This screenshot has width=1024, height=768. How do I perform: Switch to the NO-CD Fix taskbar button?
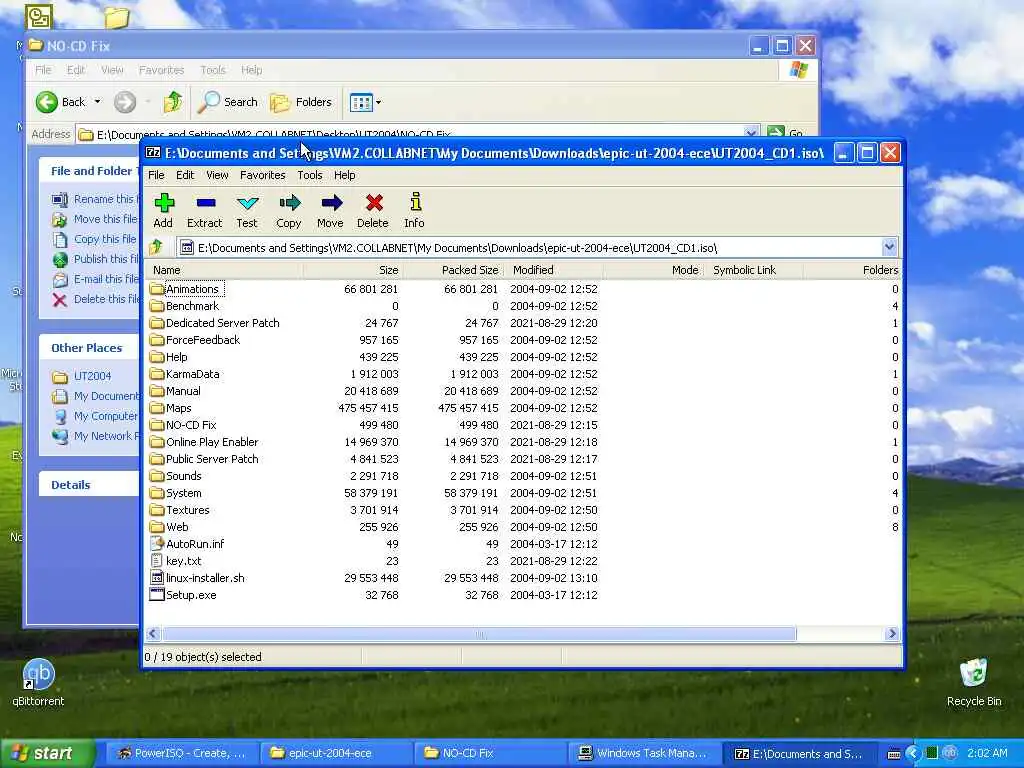coord(489,754)
